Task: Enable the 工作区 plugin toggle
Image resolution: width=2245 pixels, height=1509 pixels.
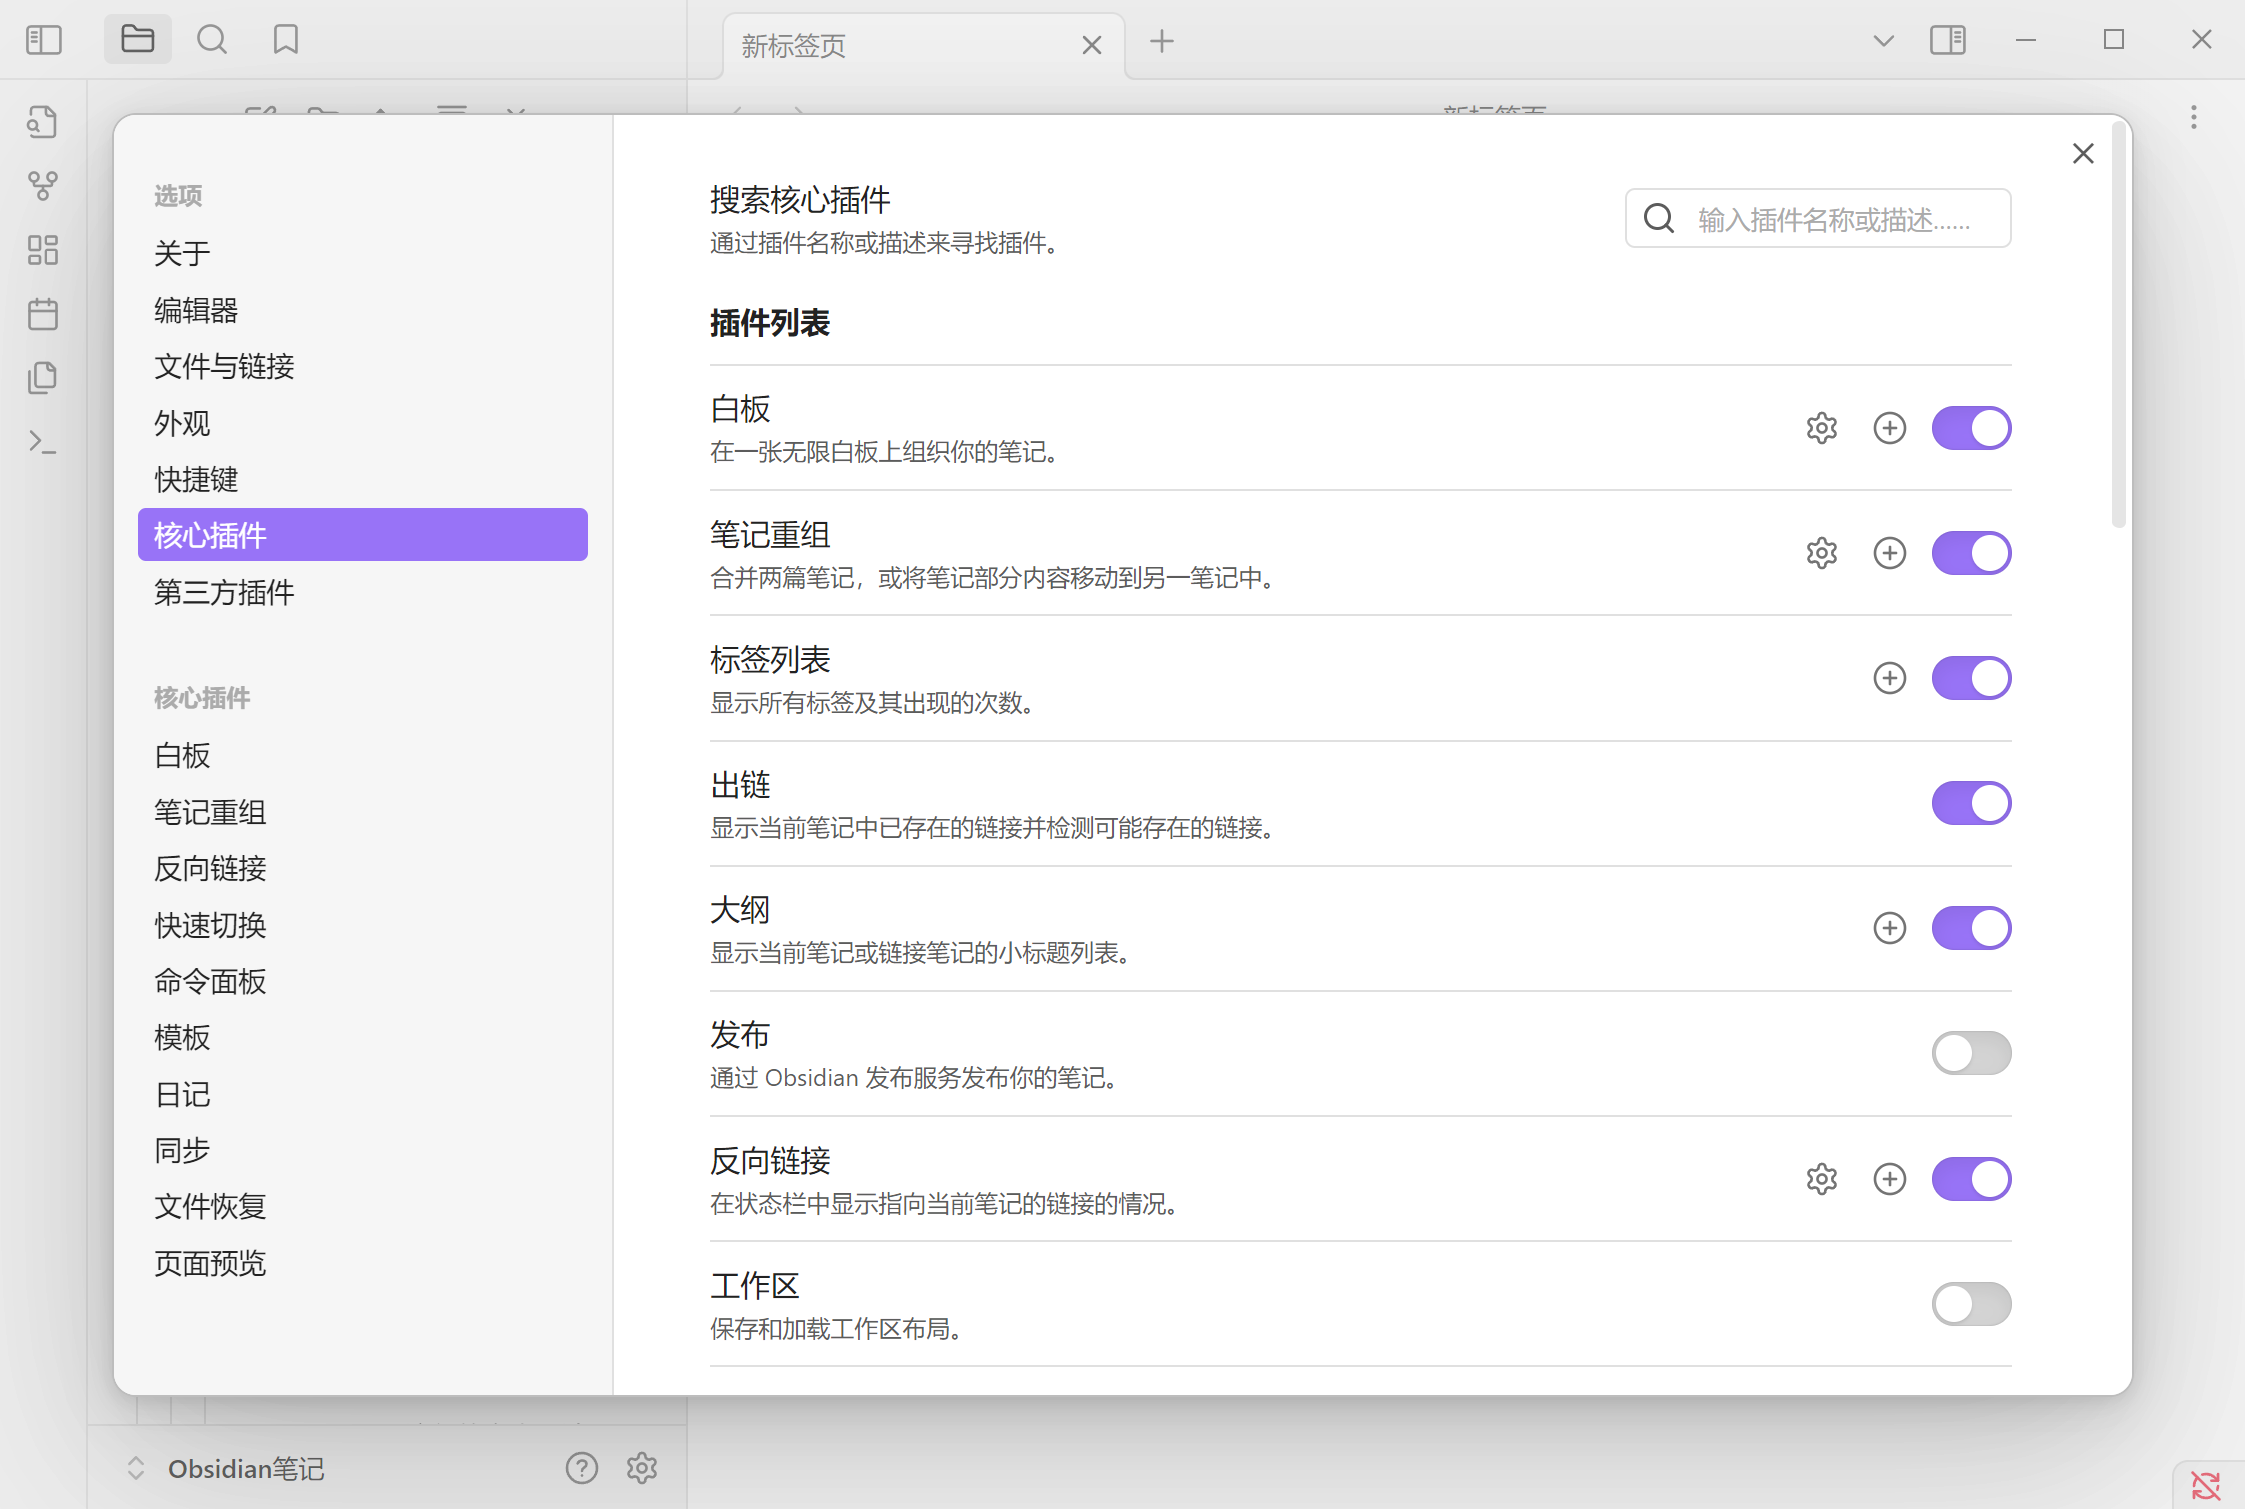Action: pos(1971,1304)
